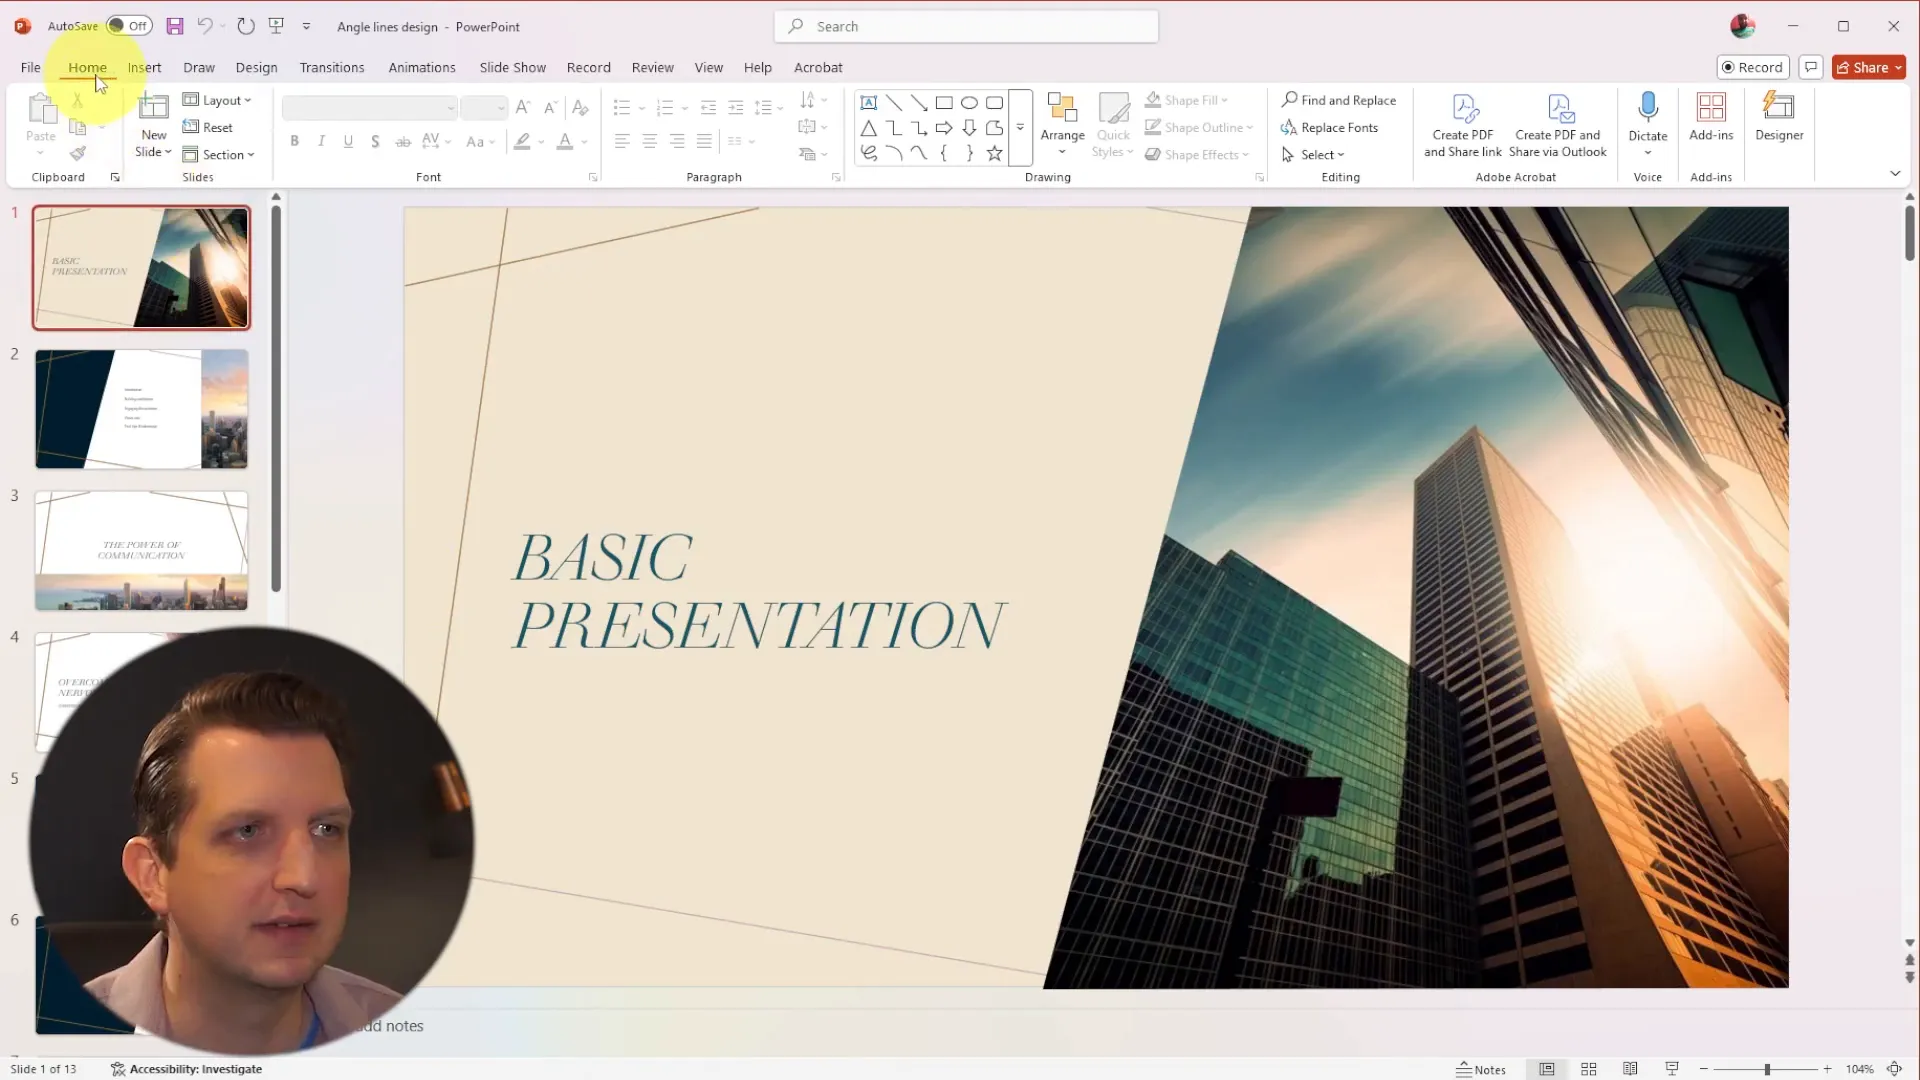Toggle Notes pane in status bar
The height and width of the screenshot is (1080, 1920).
(1481, 1069)
